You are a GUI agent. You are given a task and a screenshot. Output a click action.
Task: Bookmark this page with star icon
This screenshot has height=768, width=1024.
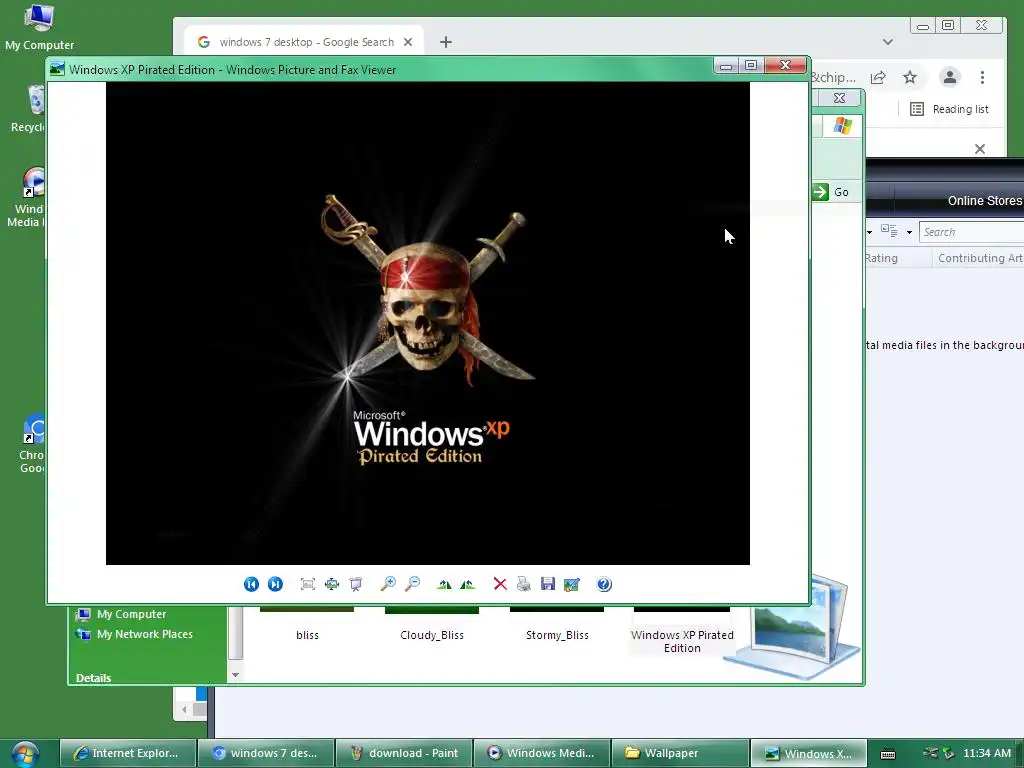tap(910, 78)
